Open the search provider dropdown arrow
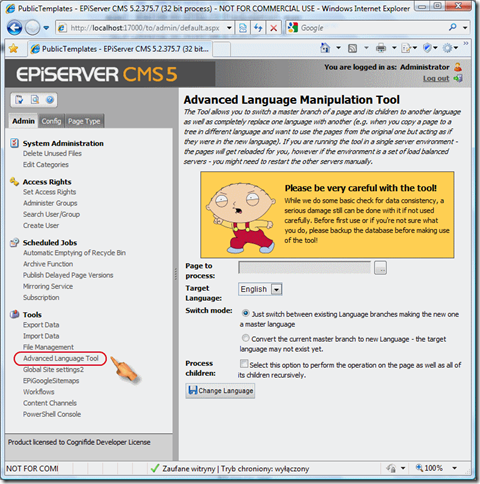The height and width of the screenshot is (484, 480). click(x=465, y=28)
